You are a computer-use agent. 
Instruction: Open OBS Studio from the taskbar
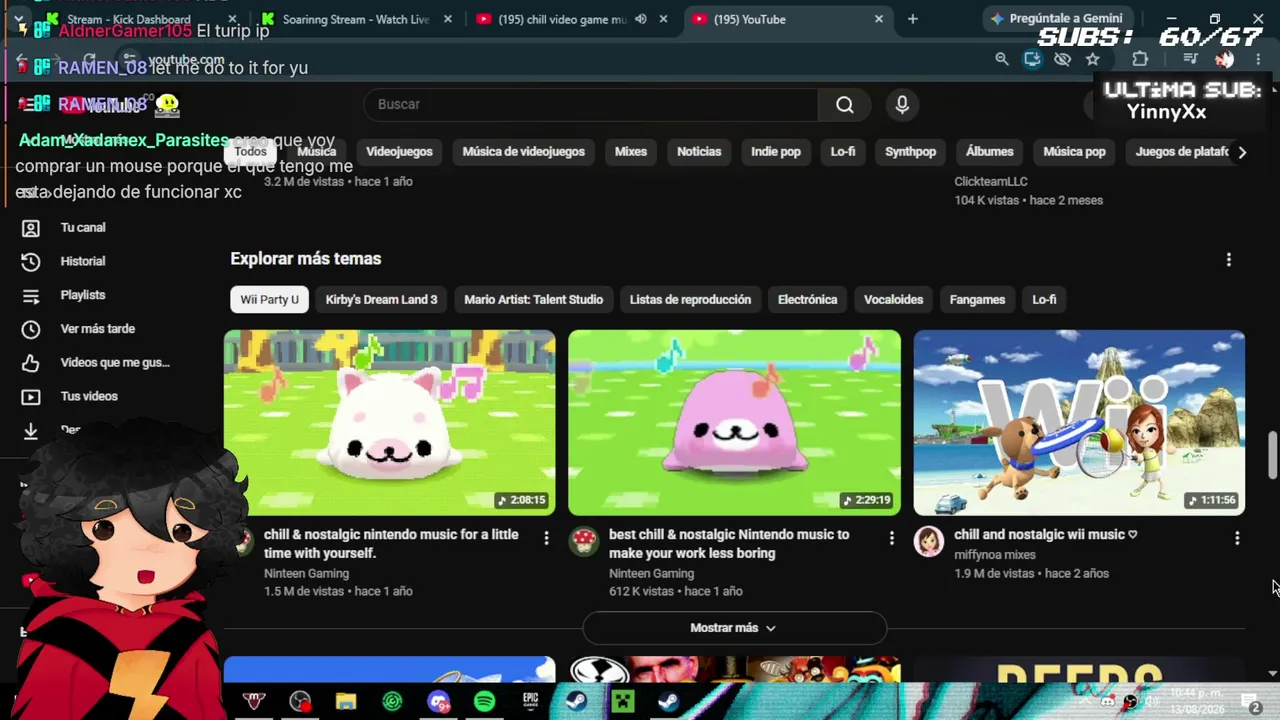click(300, 701)
